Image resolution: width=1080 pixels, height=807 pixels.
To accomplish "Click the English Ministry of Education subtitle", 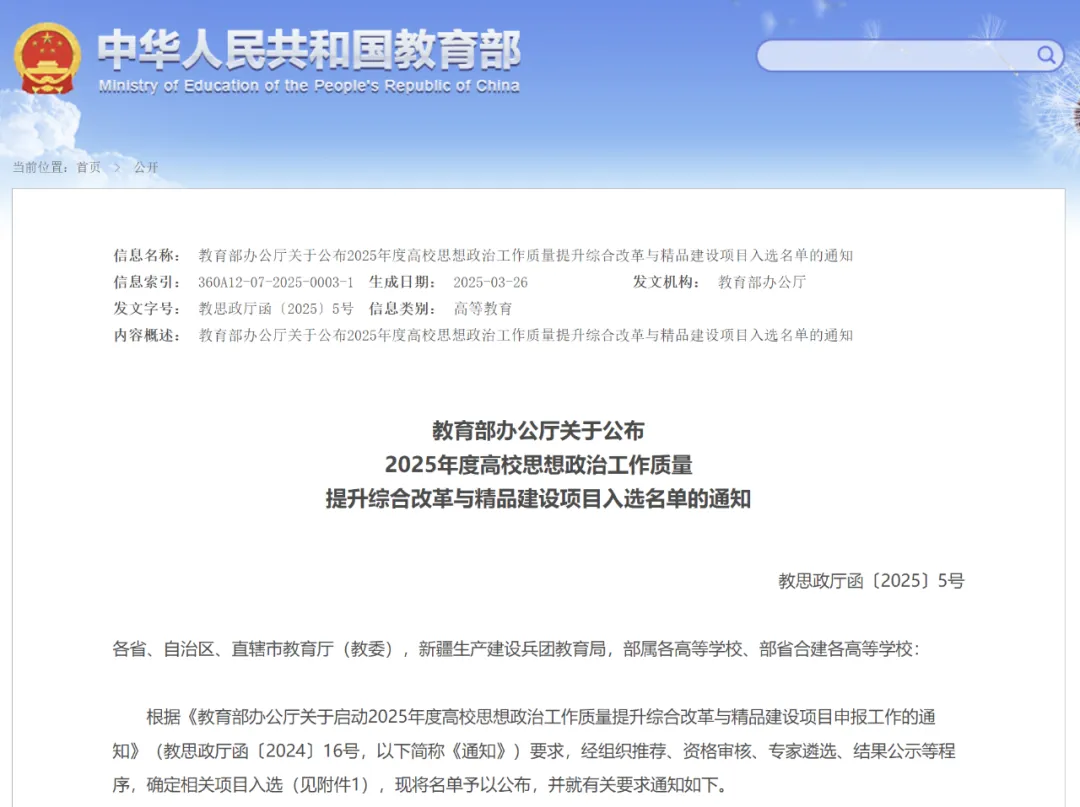I will 308,86.
